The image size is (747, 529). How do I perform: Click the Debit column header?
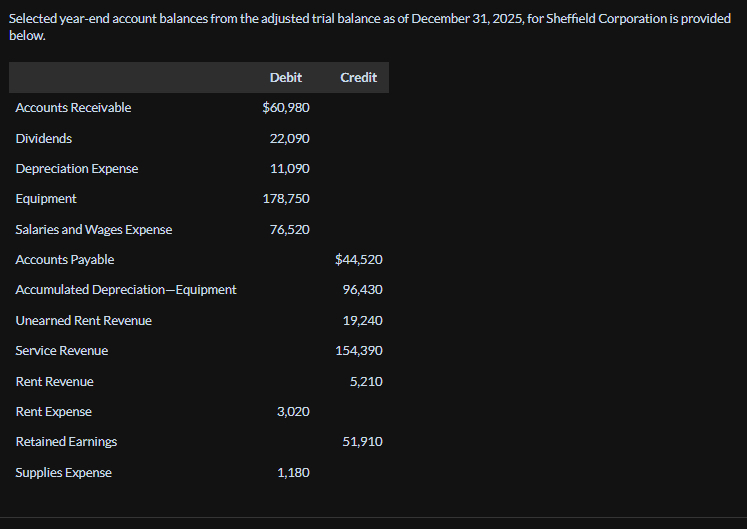pyautogui.click(x=286, y=77)
